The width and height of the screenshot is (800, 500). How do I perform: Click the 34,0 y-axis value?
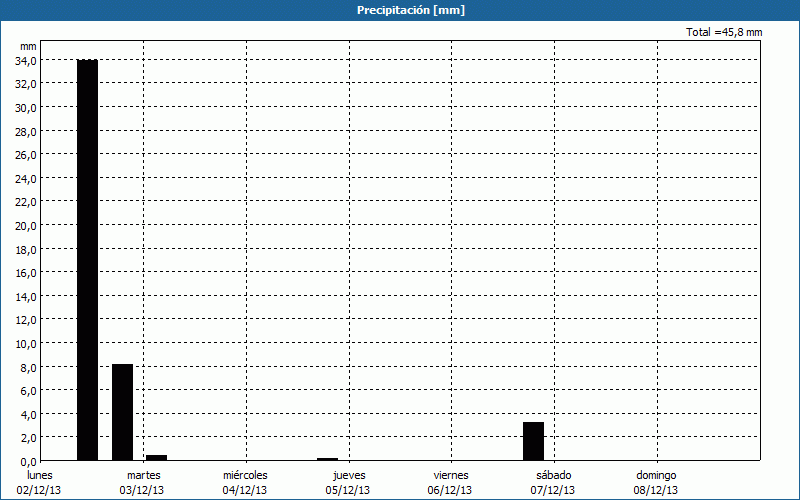(x=26, y=60)
